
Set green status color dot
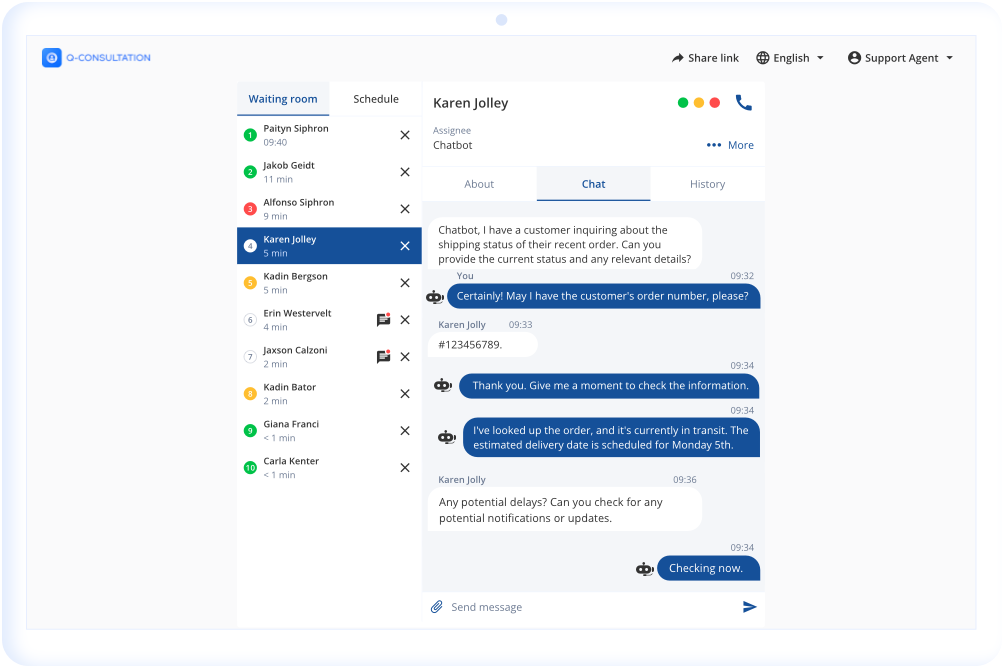(683, 102)
